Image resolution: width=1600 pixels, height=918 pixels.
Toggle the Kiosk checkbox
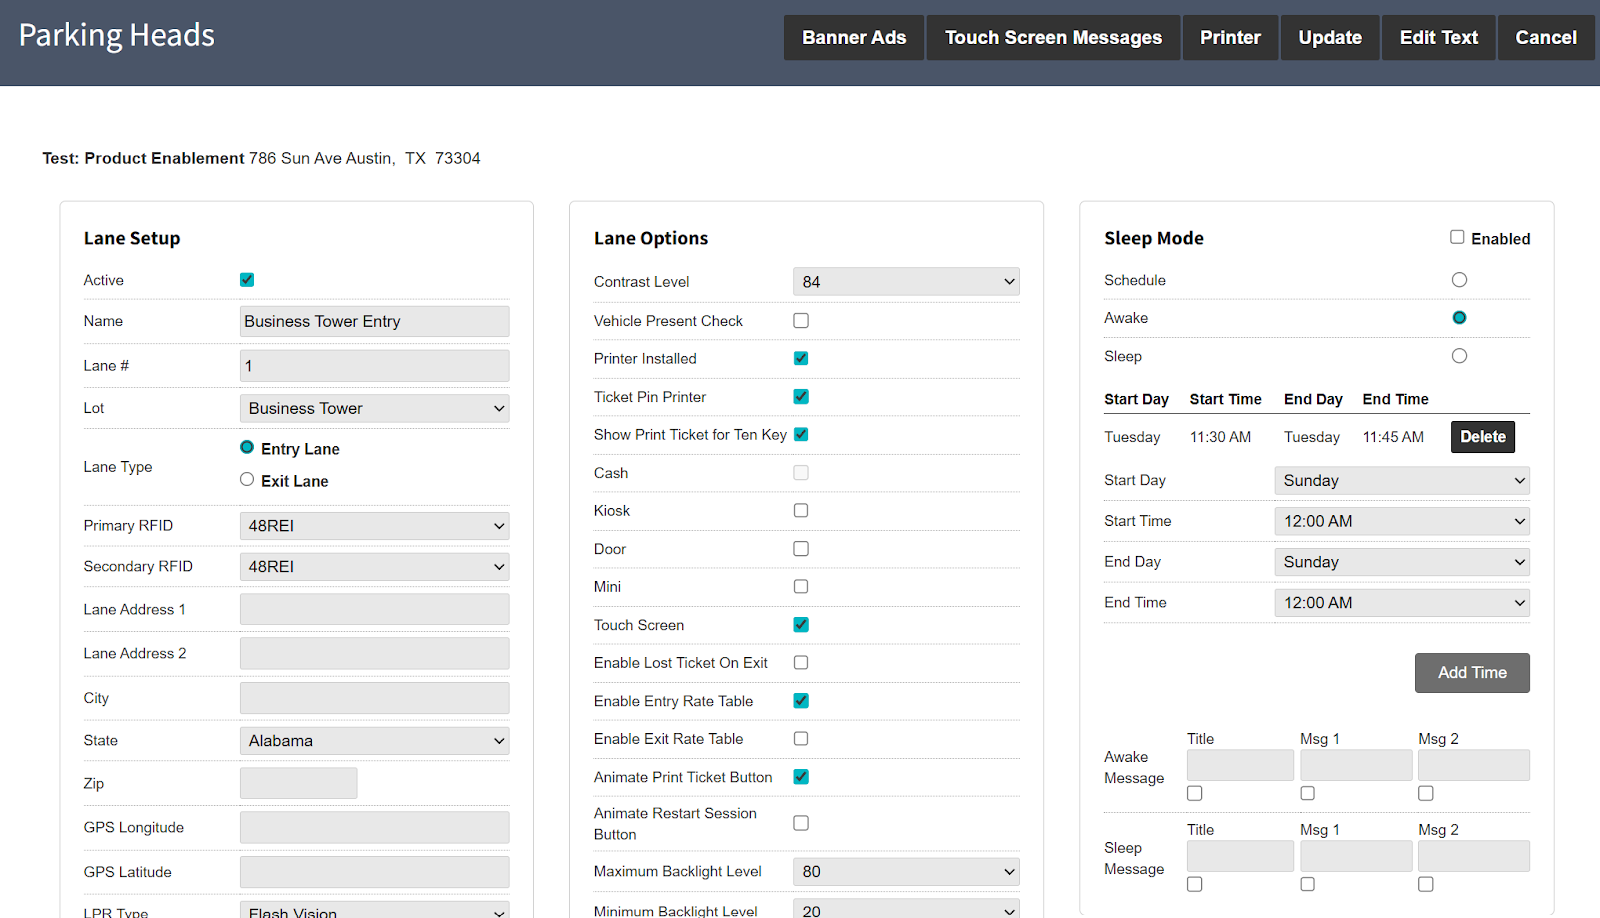click(x=801, y=511)
